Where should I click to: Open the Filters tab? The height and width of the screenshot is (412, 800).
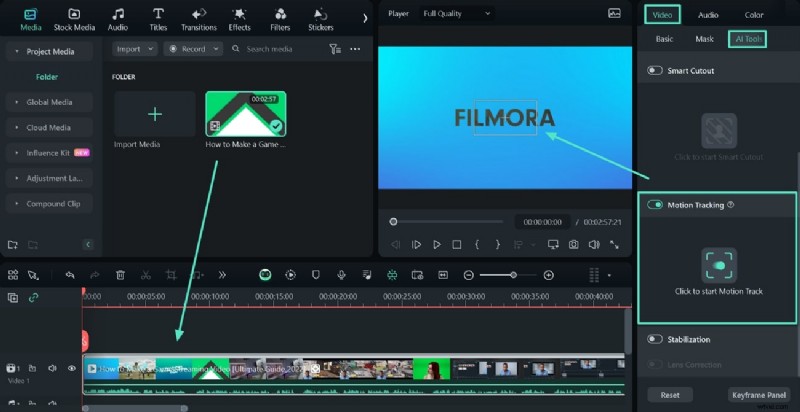click(280, 19)
